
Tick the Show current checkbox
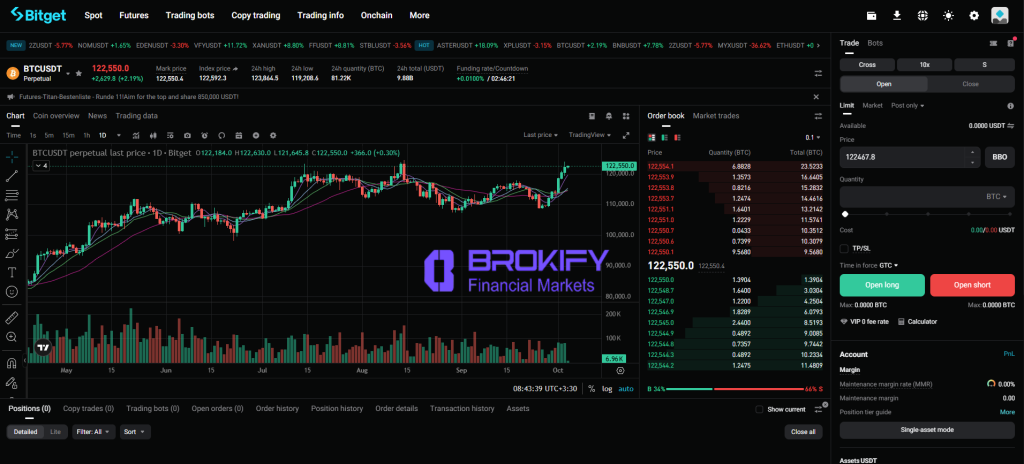click(x=760, y=409)
